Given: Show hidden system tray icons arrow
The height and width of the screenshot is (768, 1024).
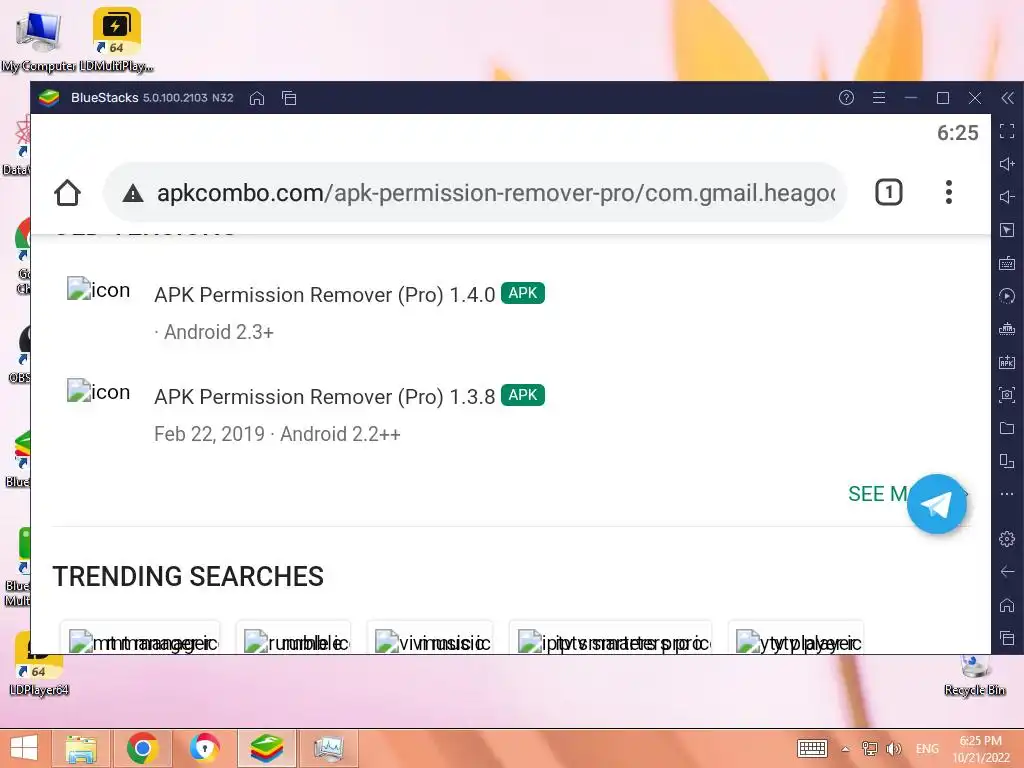Looking at the screenshot, I should (845, 749).
